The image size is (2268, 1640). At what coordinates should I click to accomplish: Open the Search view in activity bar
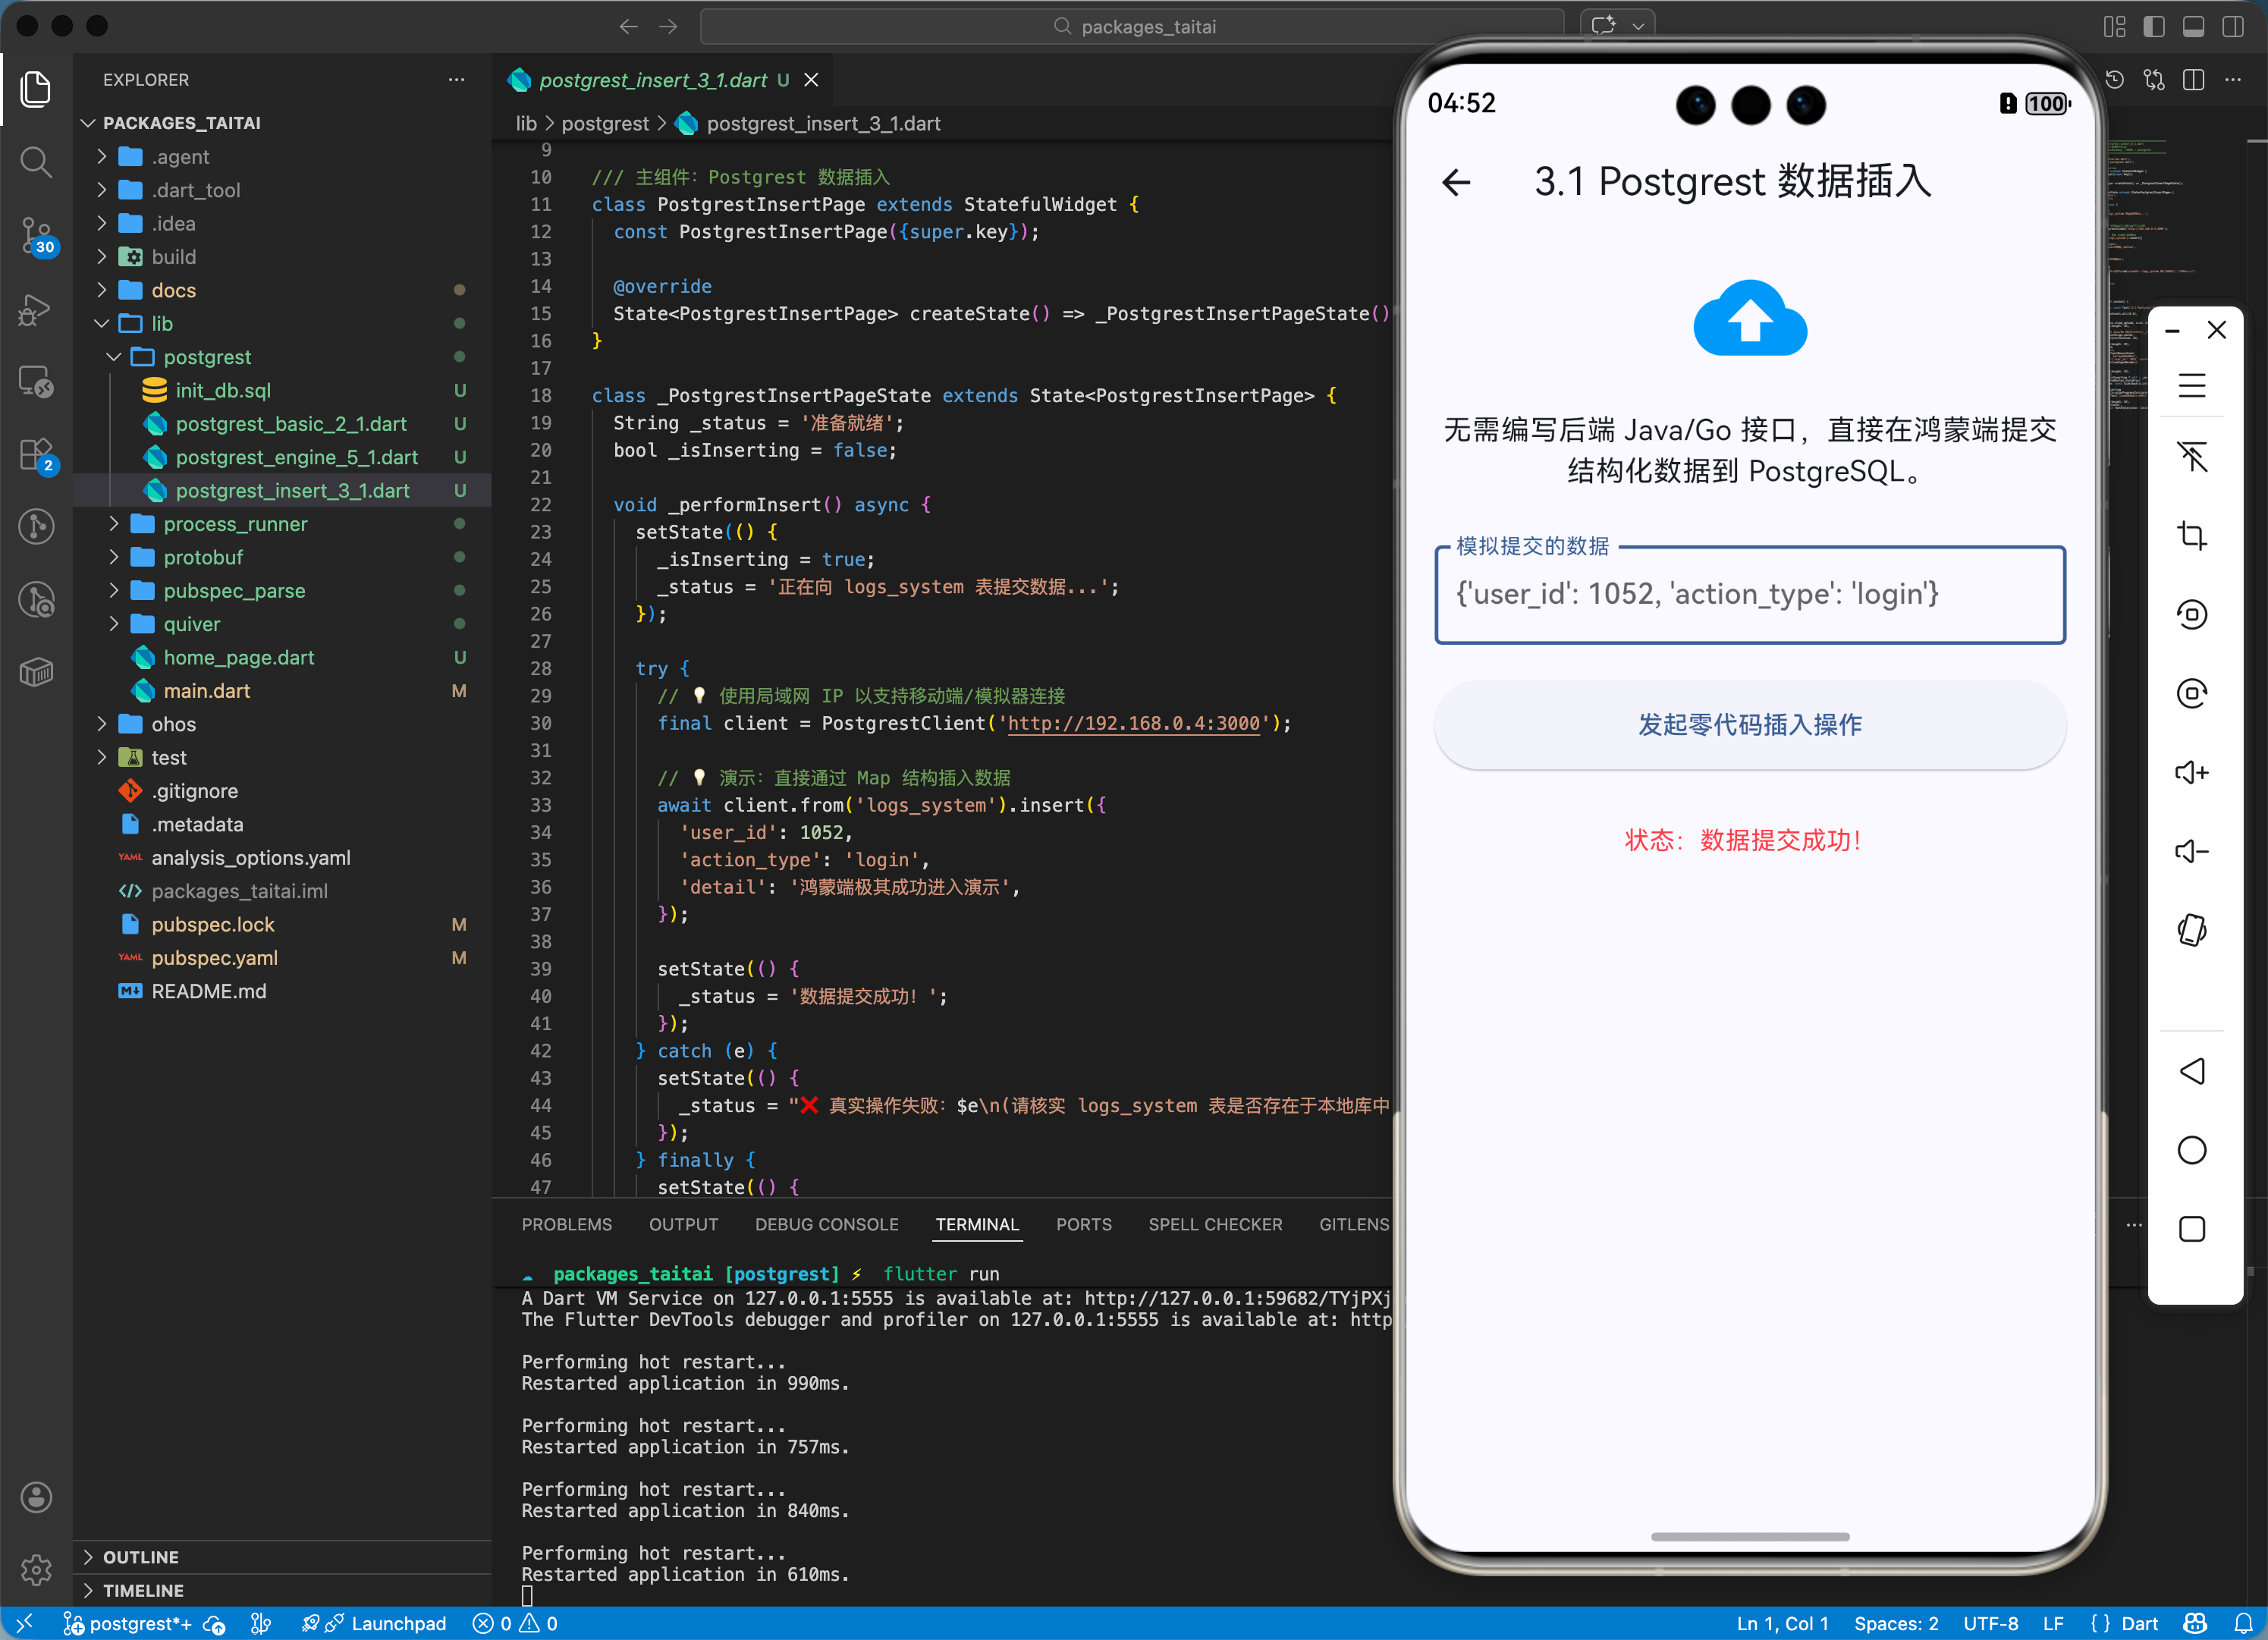click(x=36, y=161)
